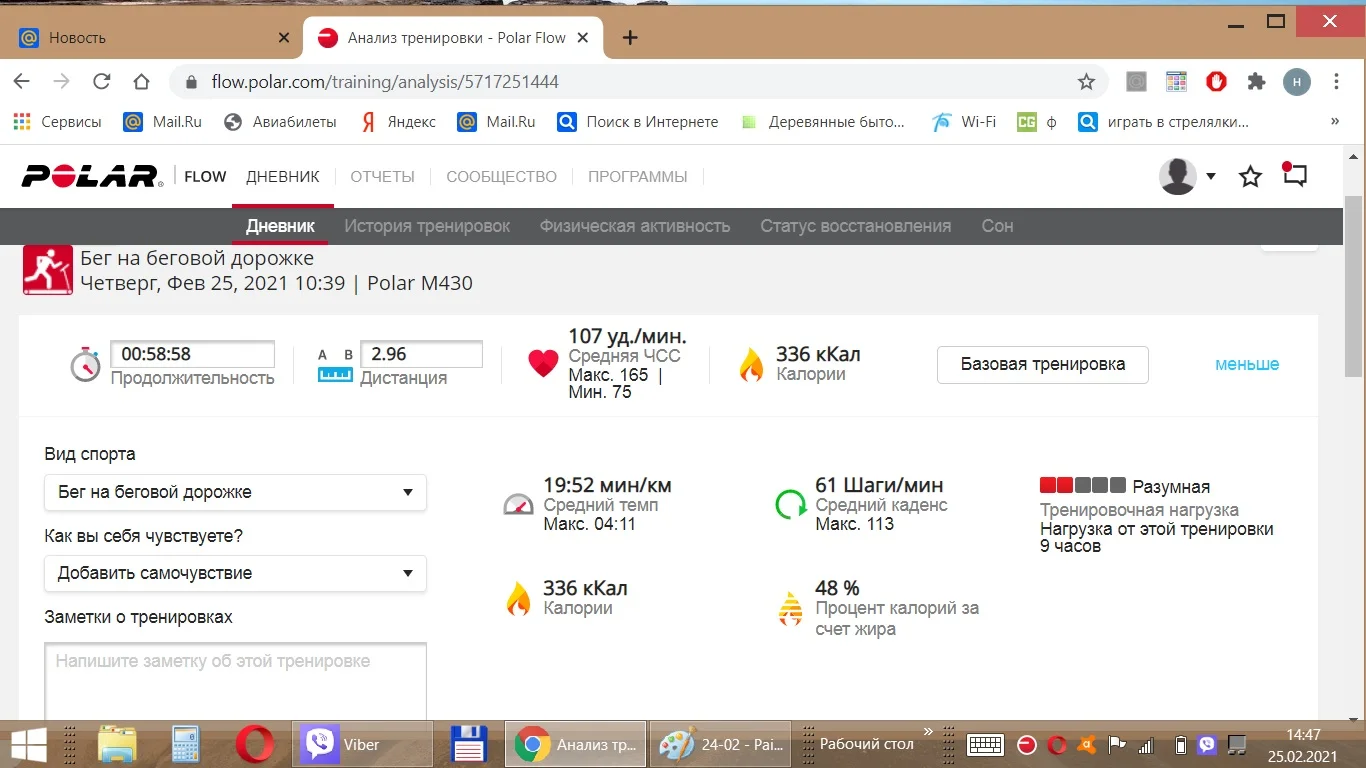Open the Деревянные быто... bookmark
Screen dimensions: 1366x768
pyautogui.click(x=822, y=122)
